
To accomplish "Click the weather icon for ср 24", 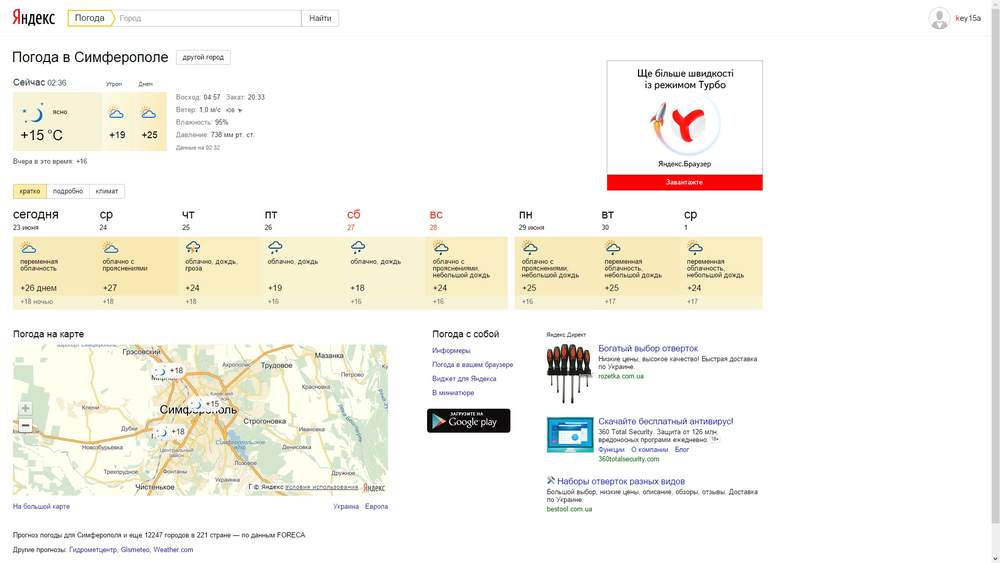I will point(110,247).
